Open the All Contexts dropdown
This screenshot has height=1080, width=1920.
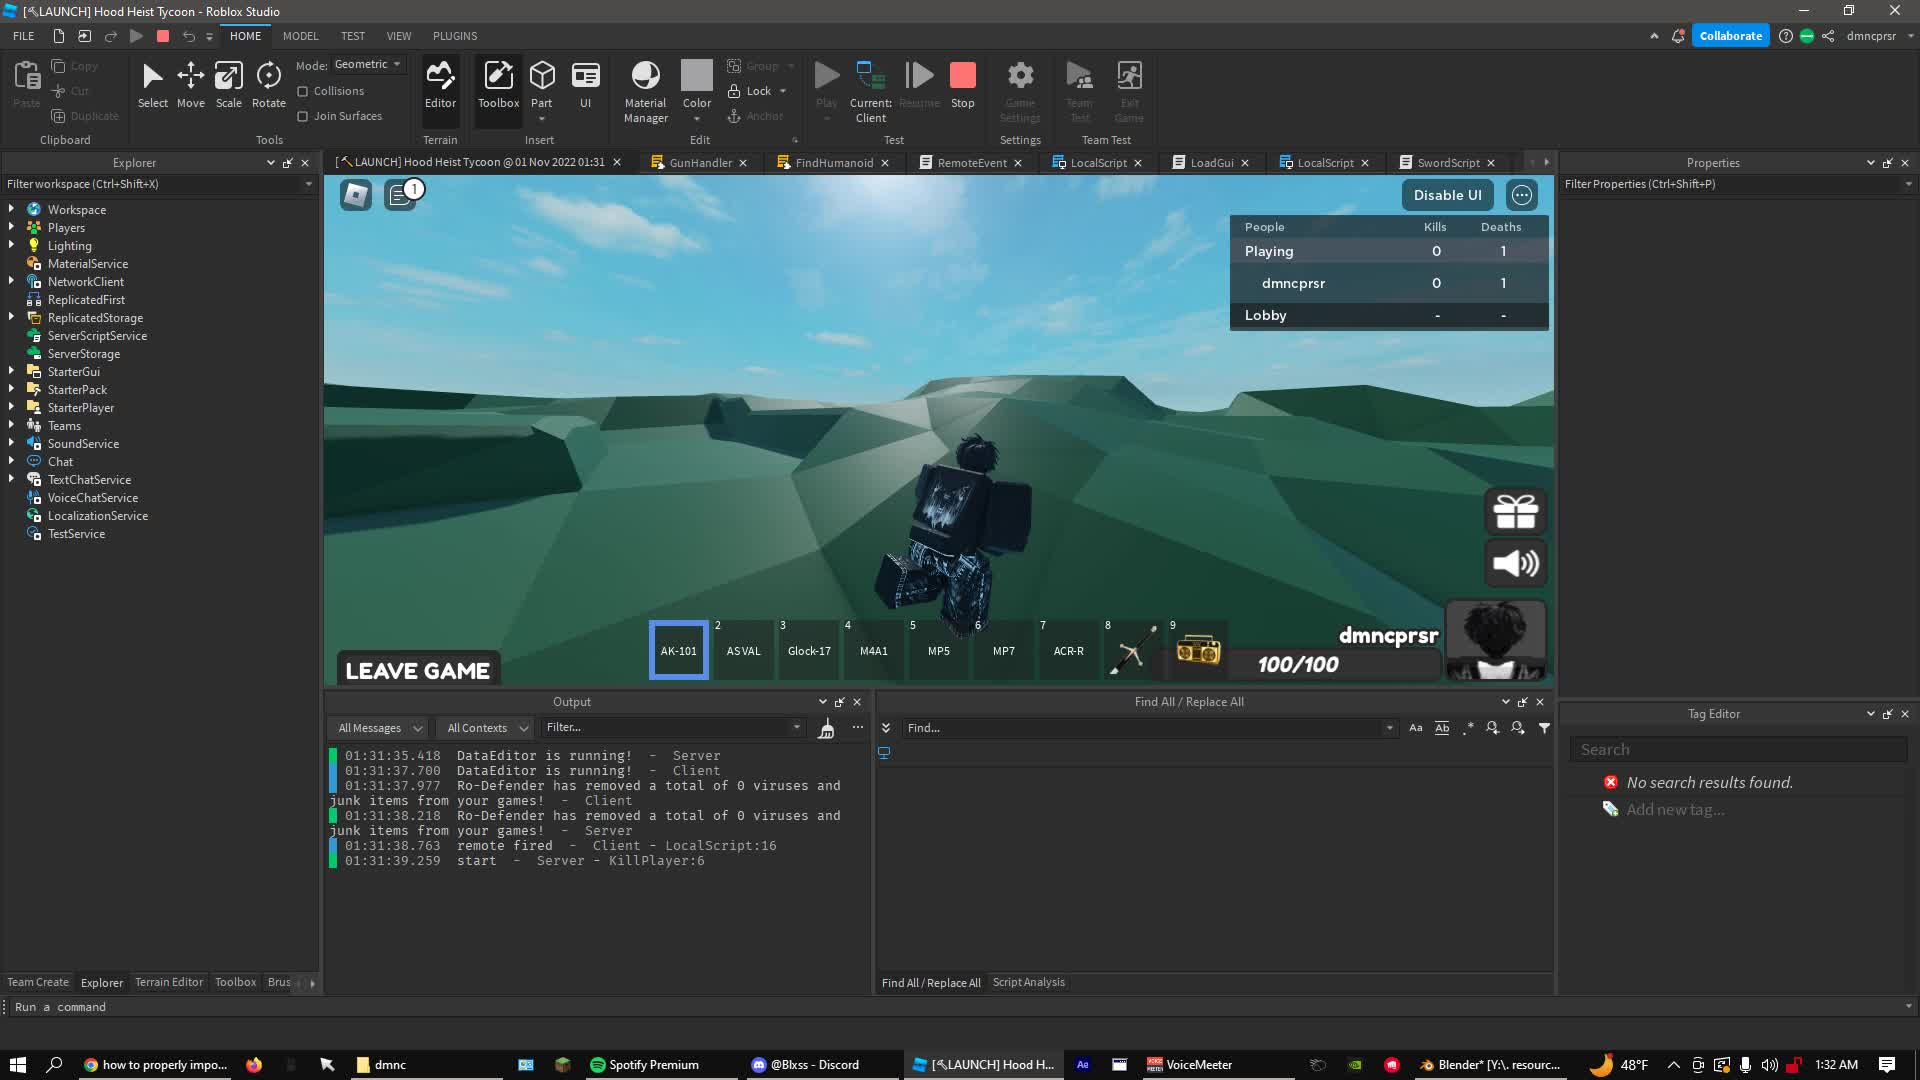pyautogui.click(x=487, y=728)
